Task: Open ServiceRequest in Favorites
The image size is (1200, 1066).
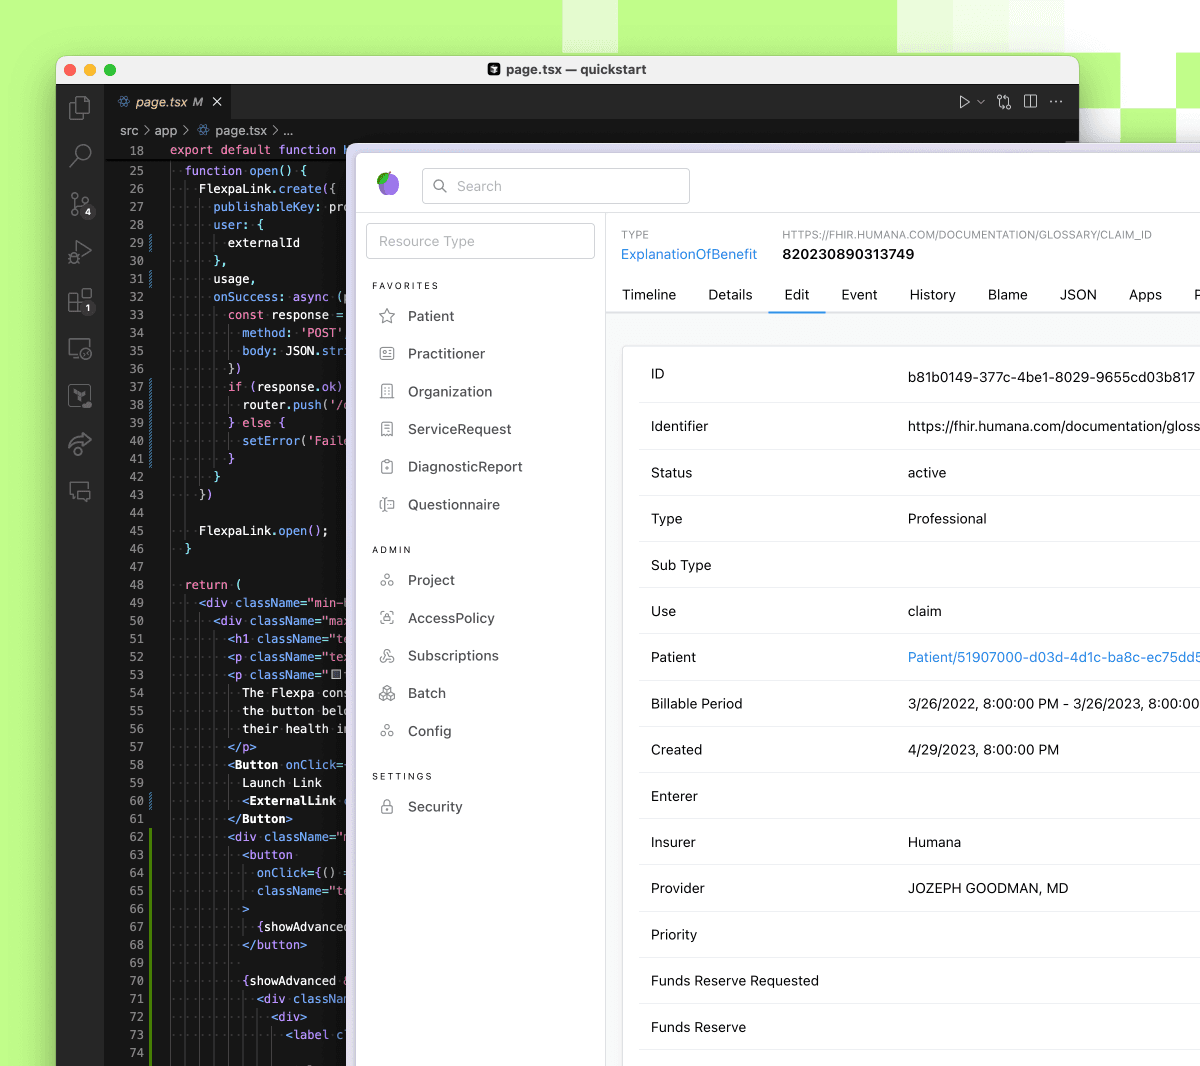Action: coord(459,429)
